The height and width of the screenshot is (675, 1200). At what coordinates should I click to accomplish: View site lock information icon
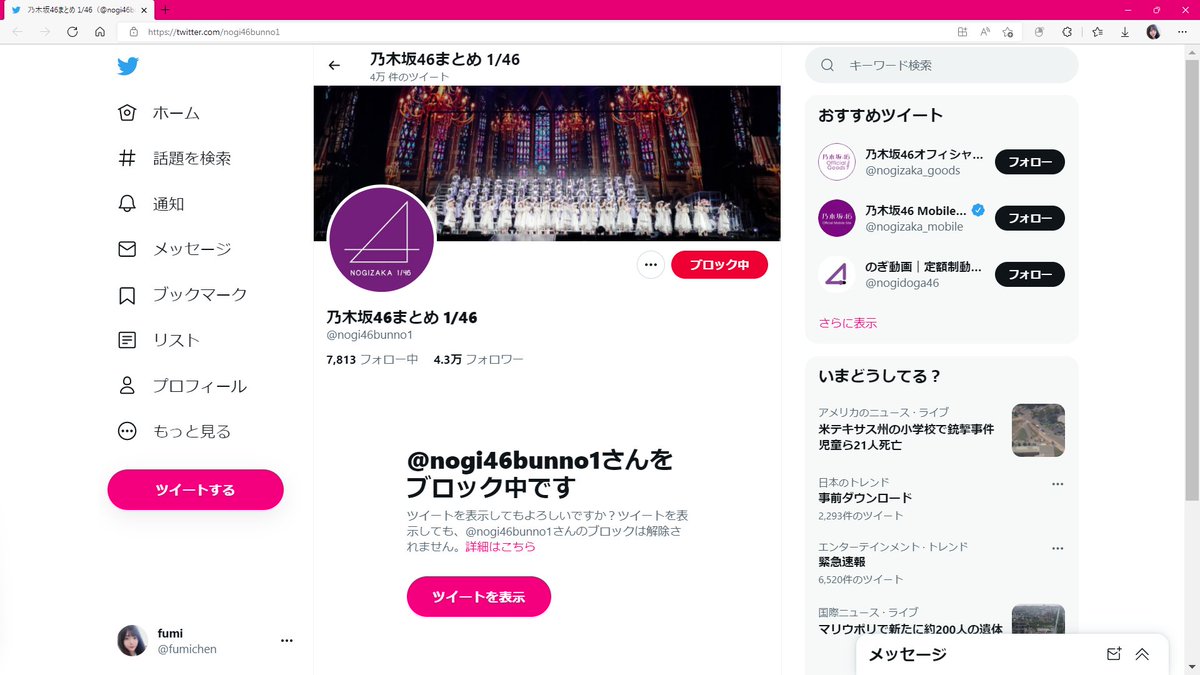click(133, 32)
